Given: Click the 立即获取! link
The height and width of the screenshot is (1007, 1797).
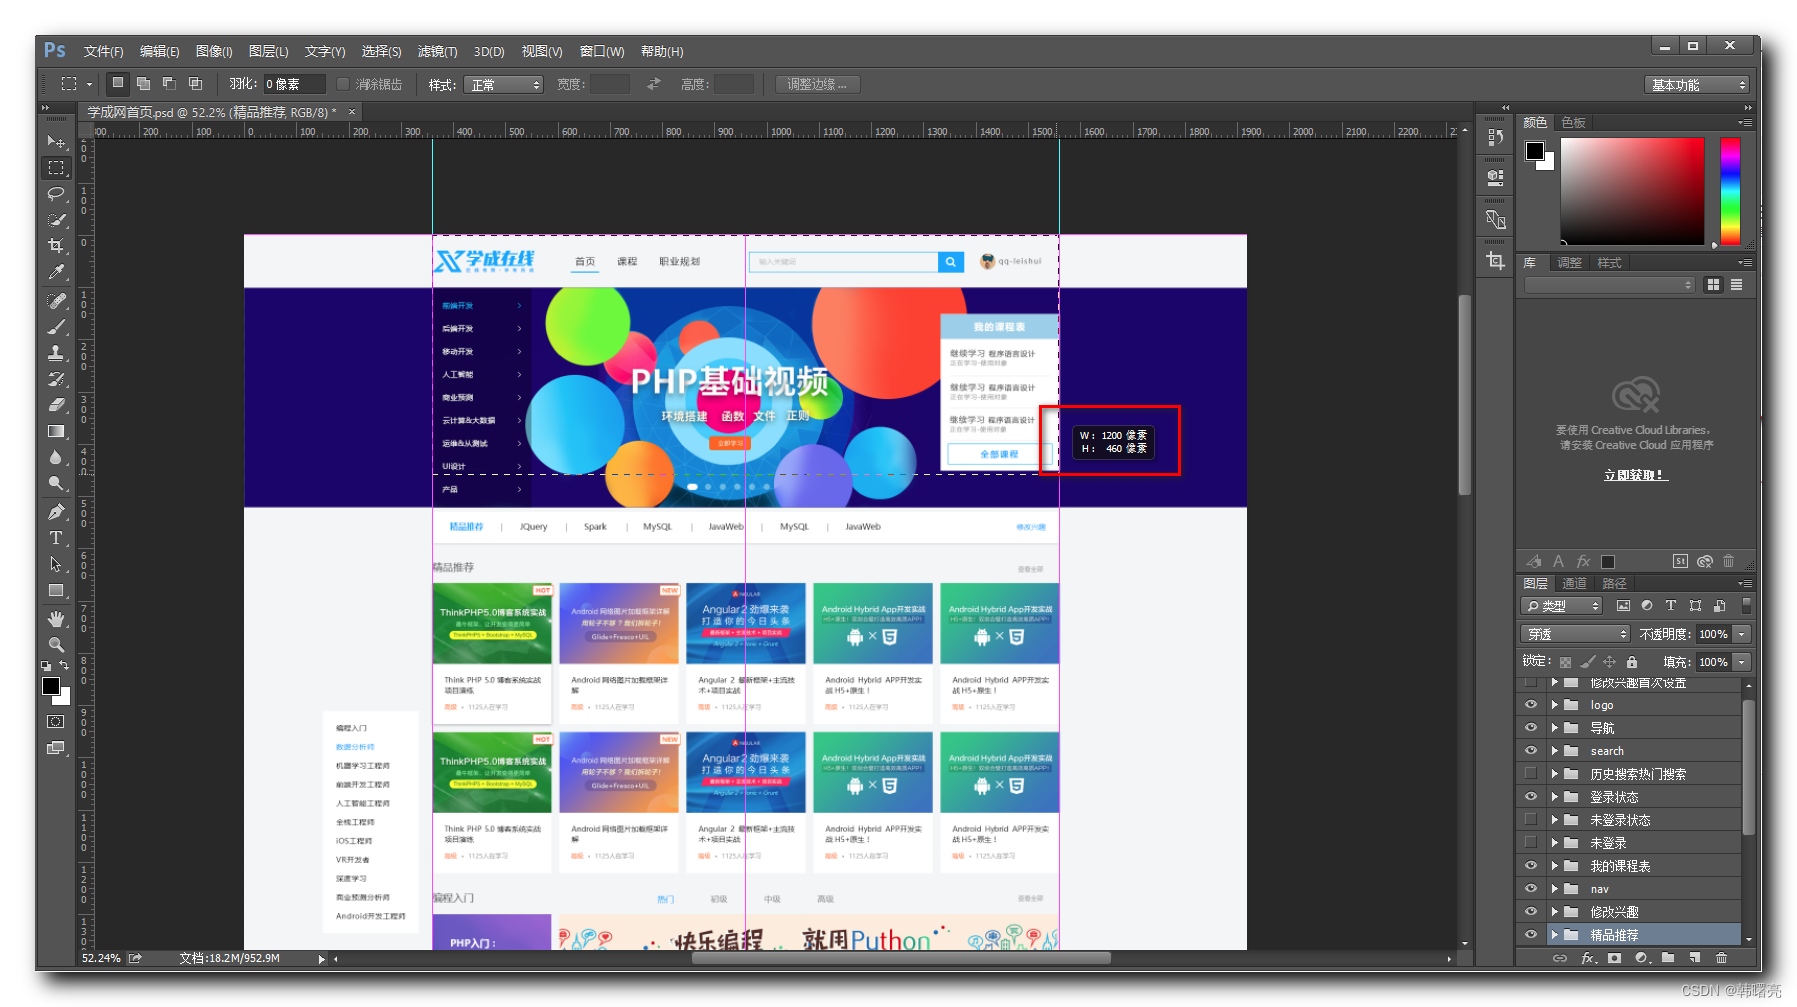Looking at the screenshot, I should coord(1636,475).
